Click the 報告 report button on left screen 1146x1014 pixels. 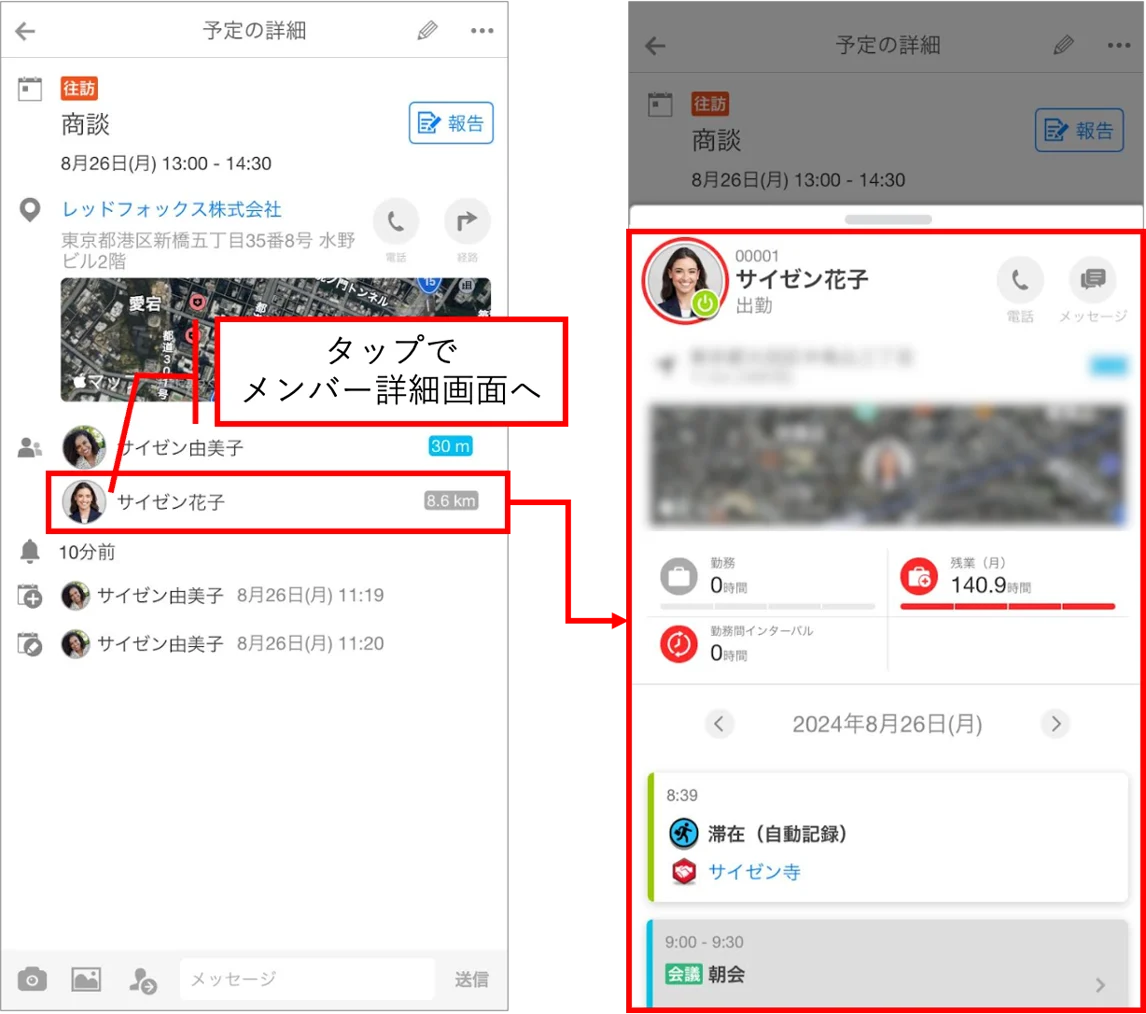pos(451,123)
